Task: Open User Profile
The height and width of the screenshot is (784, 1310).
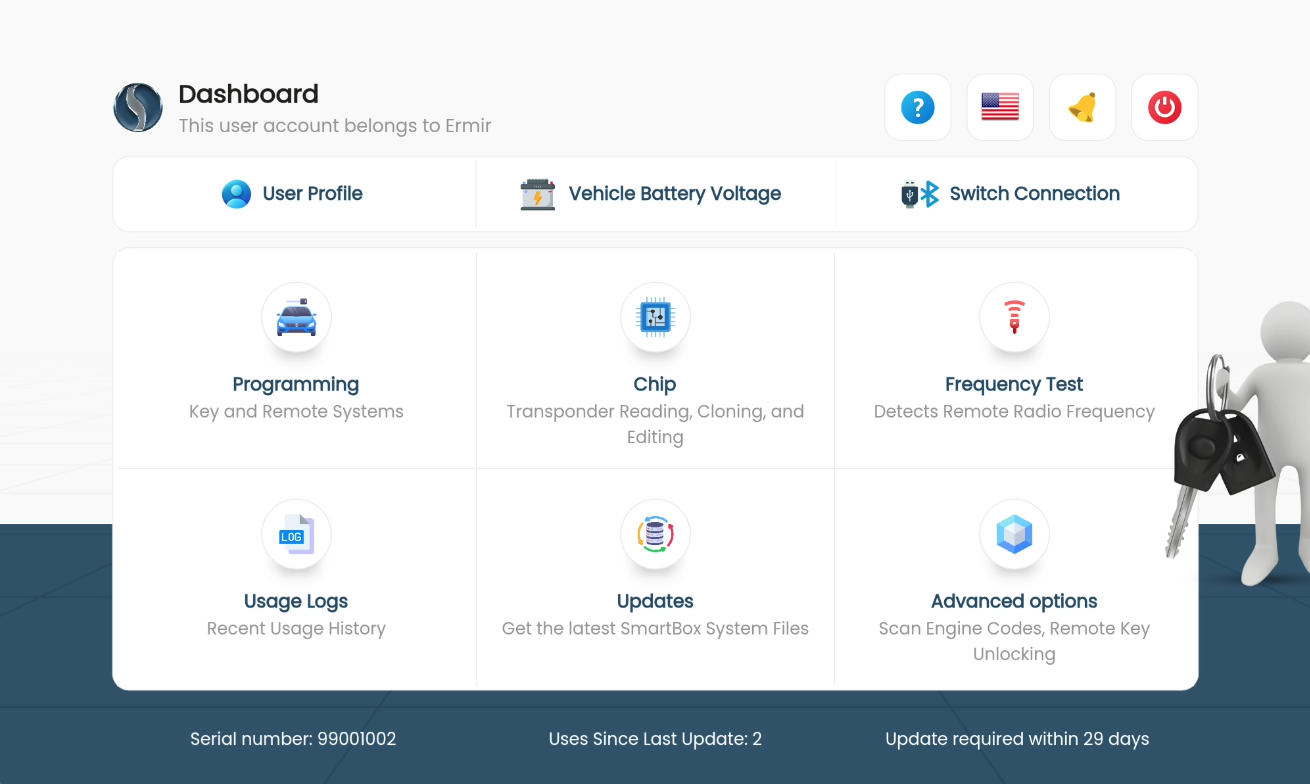Action: (313, 194)
